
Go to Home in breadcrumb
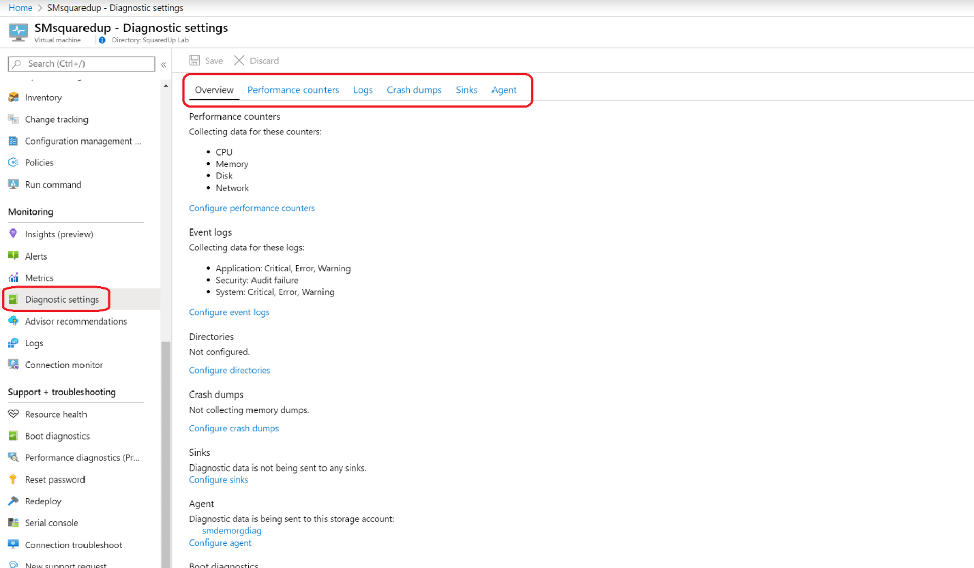point(20,8)
